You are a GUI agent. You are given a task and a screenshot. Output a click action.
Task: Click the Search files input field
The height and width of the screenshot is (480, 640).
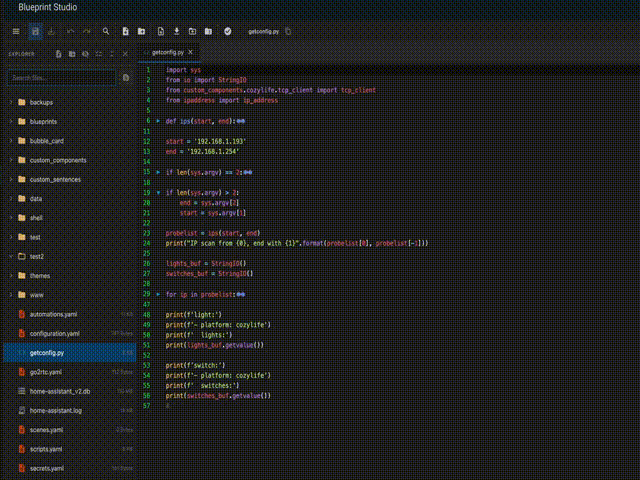[60, 77]
